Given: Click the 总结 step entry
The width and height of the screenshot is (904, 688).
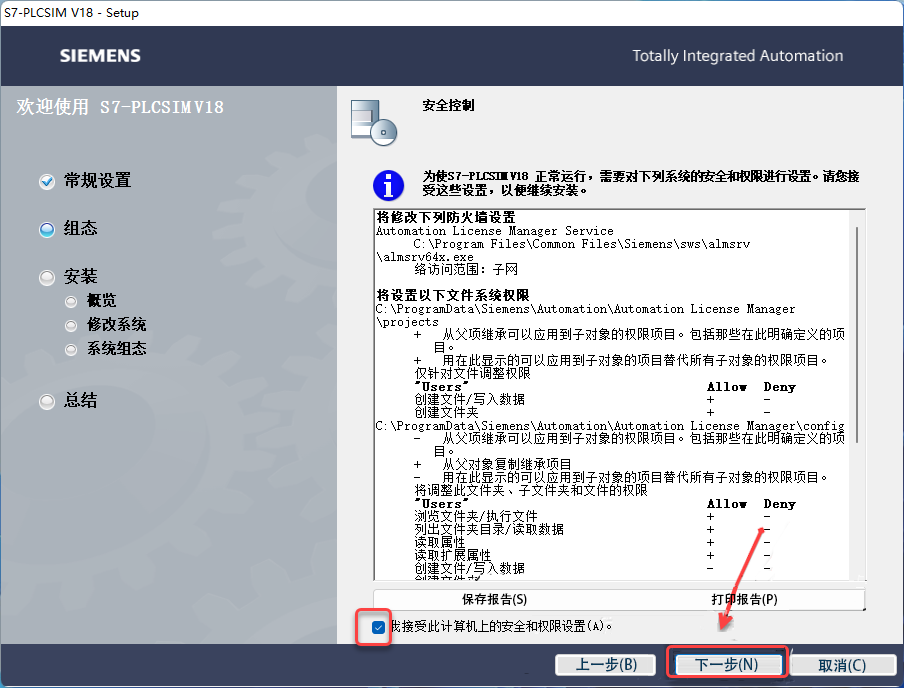Looking at the screenshot, I should [x=80, y=401].
